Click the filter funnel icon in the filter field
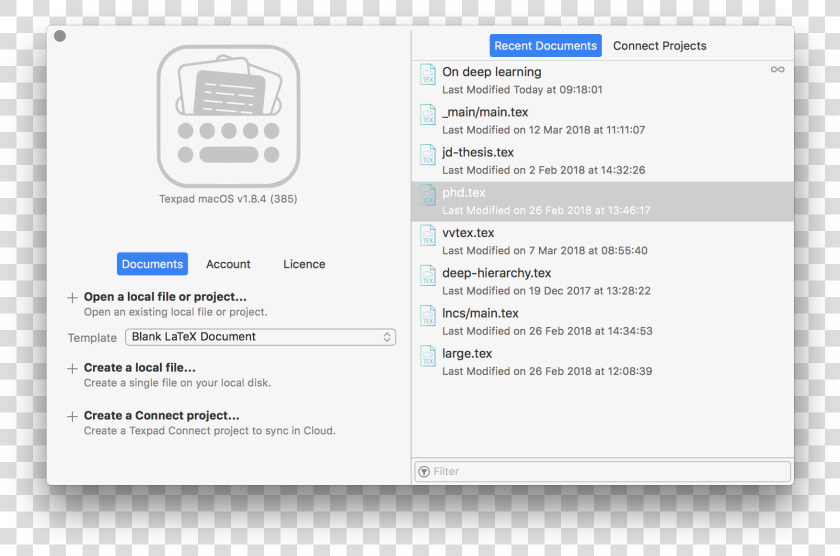This screenshot has height=556, width=840. [424, 471]
